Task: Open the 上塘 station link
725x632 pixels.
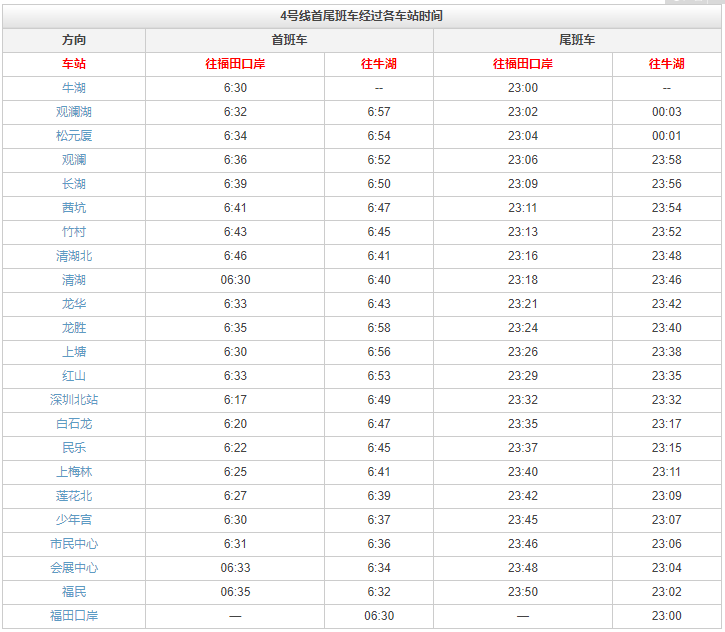Action: (x=74, y=352)
